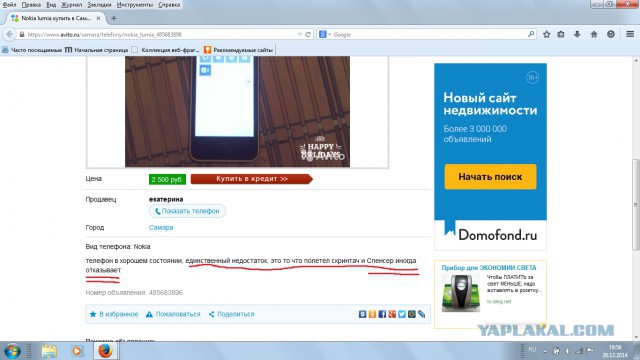Open the Downloads arrow icon
The image size is (640, 360).
click(577, 35)
